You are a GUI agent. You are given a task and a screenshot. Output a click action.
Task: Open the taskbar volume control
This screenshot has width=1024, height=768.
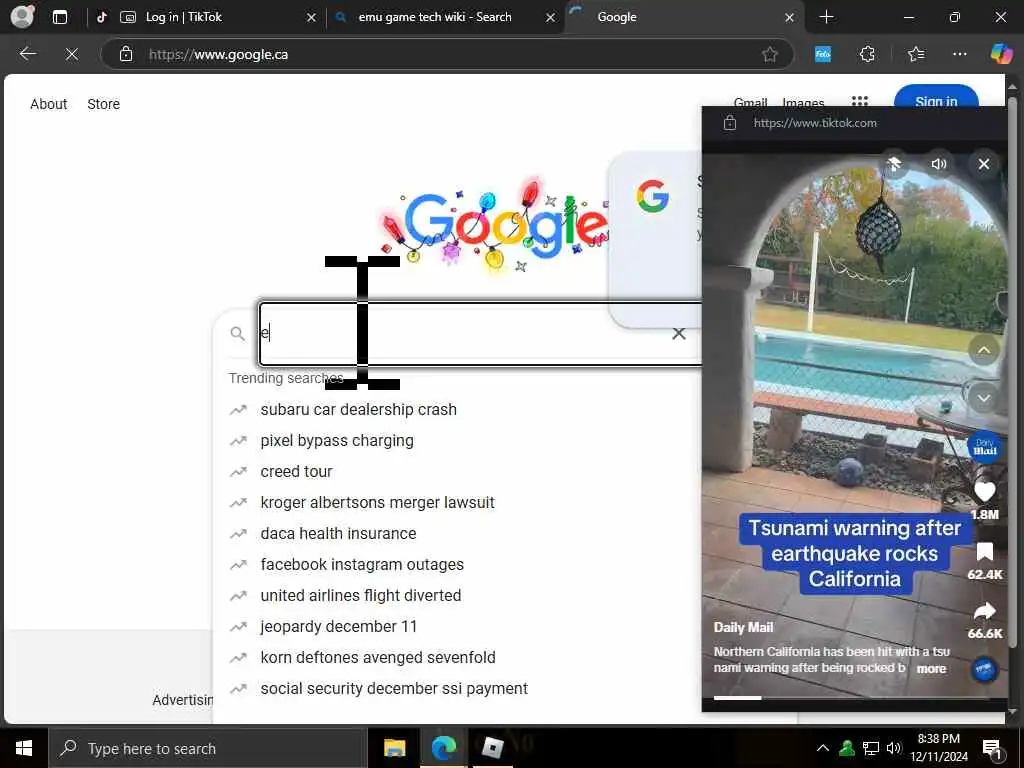[x=894, y=748]
